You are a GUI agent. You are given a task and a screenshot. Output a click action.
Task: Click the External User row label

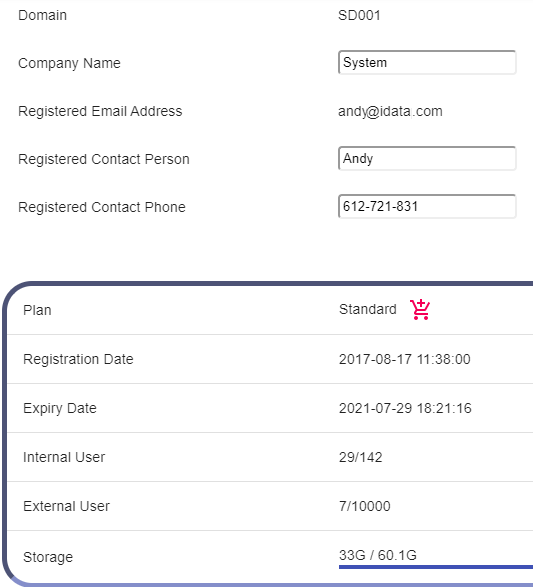click(x=66, y=506)
